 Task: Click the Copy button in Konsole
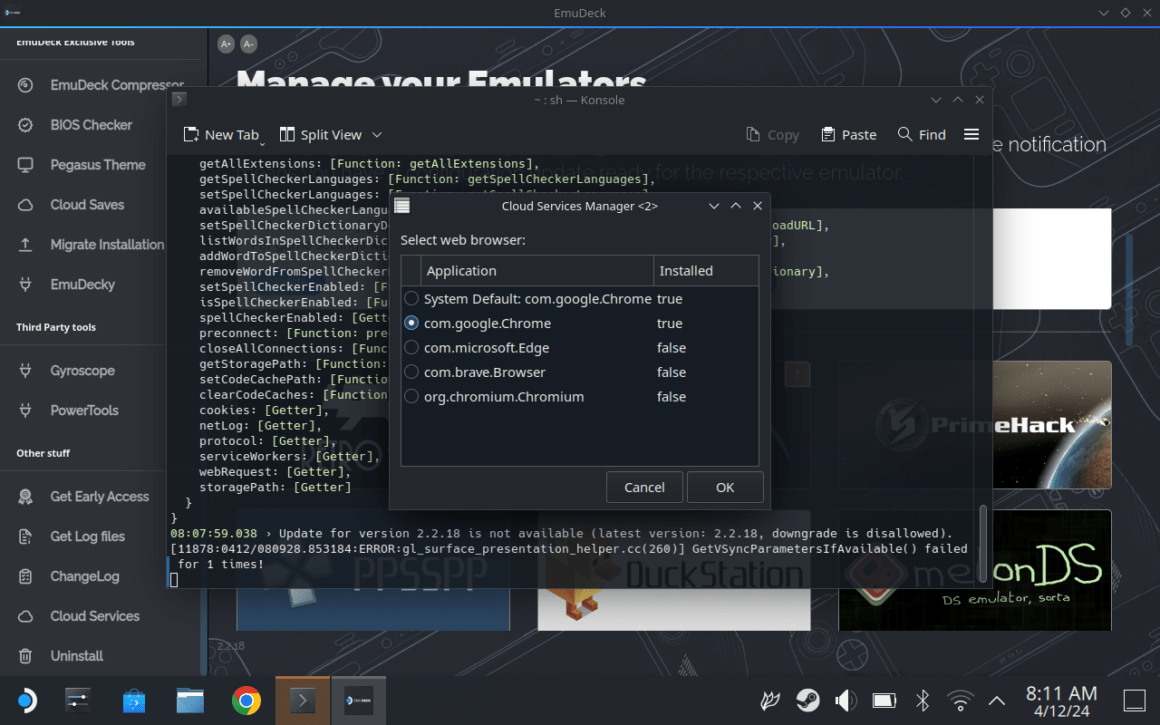coord(773,135)
